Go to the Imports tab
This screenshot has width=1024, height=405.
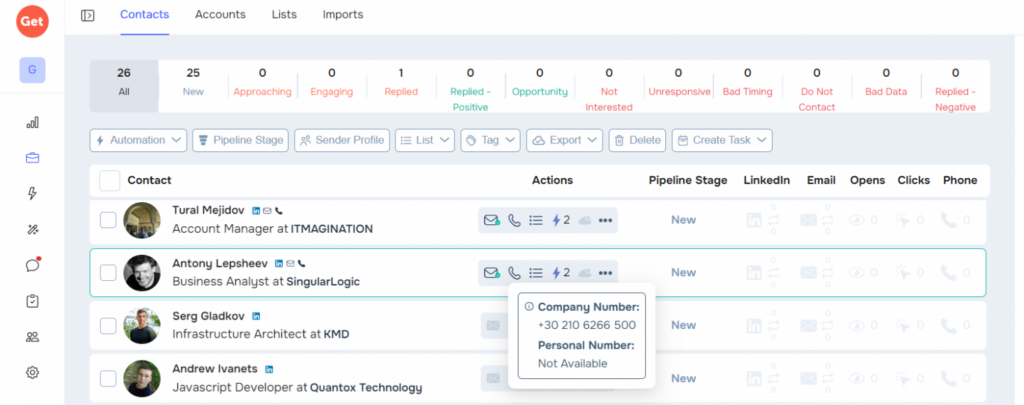coord(342,15)
